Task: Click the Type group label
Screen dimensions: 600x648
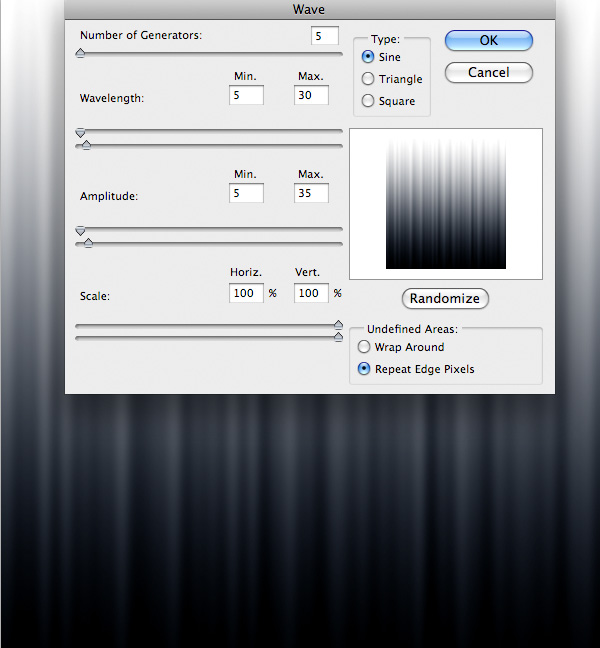Action: point(385,39)
